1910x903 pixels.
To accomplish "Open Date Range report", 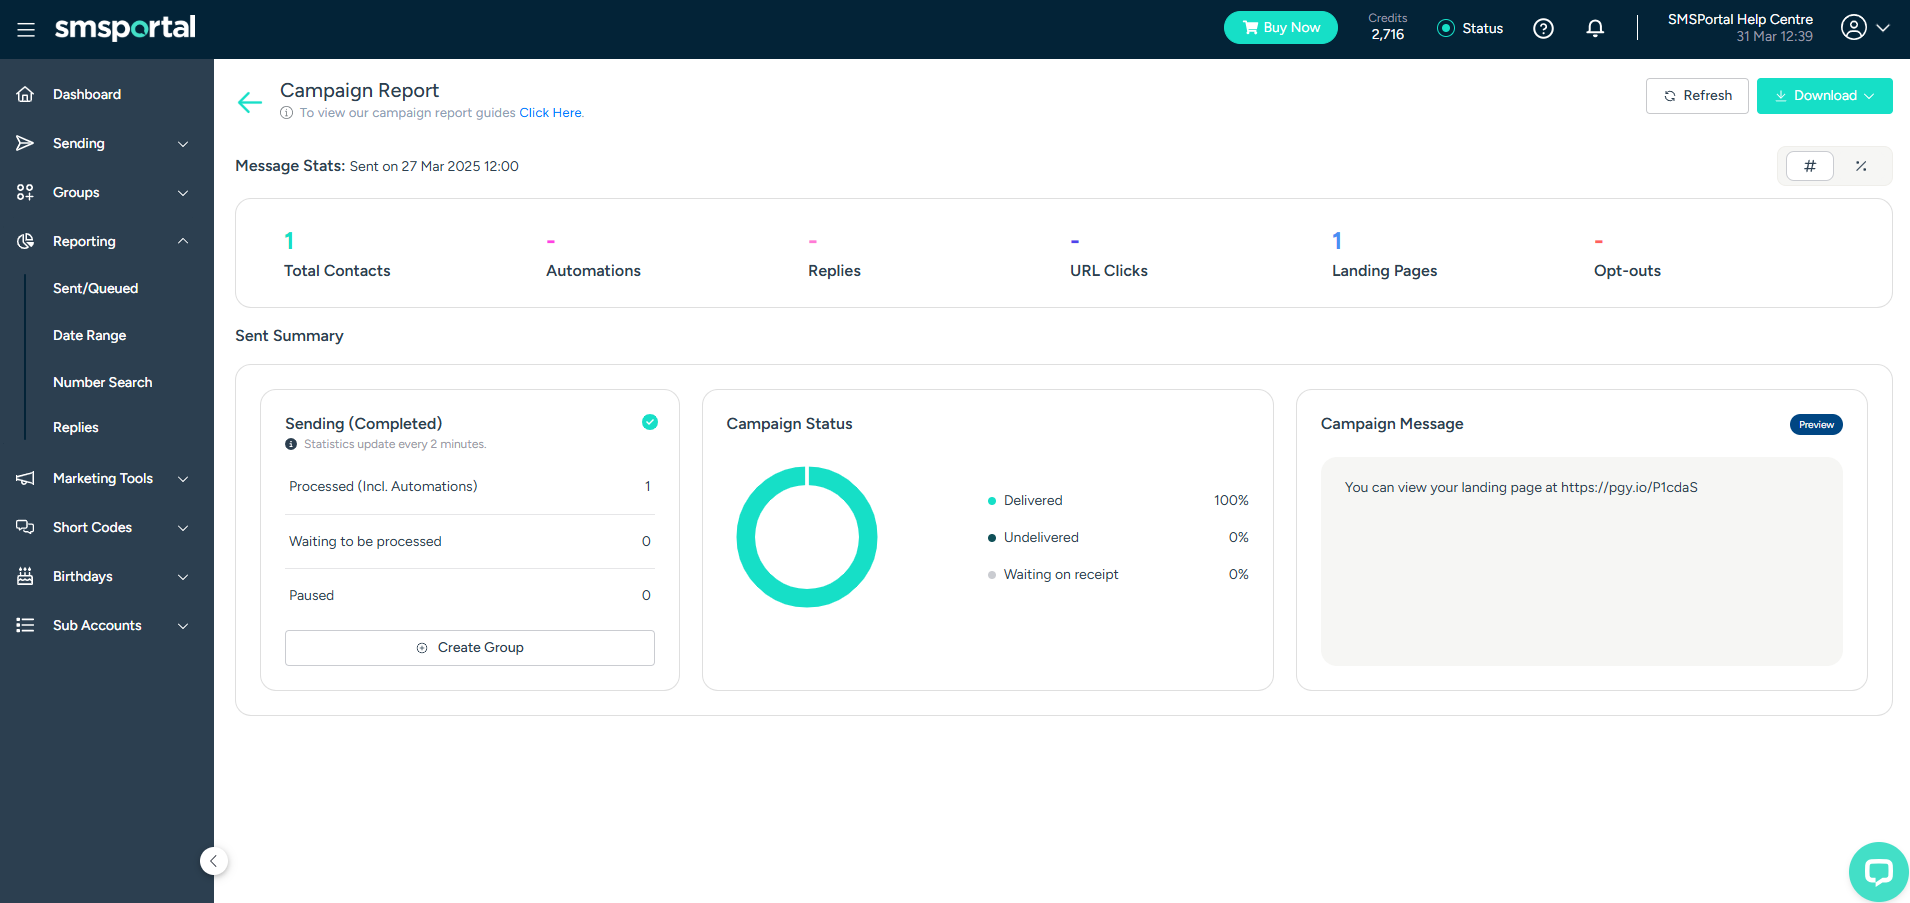I will tap(90, 335).
